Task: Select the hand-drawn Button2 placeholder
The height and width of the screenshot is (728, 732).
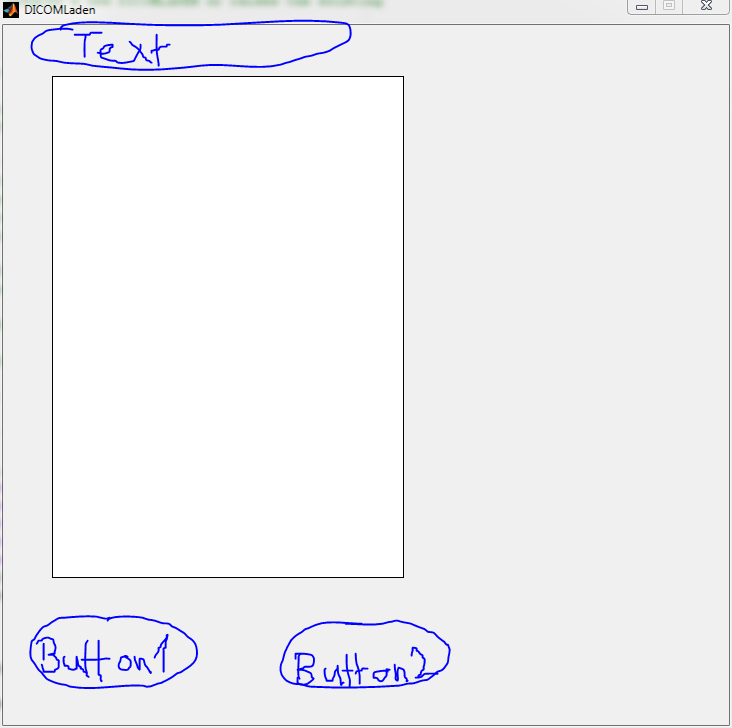Action: [365, 654]
